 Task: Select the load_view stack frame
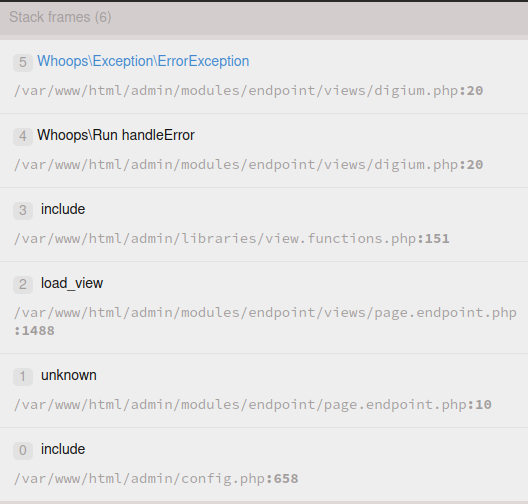[x=264, y=308]
